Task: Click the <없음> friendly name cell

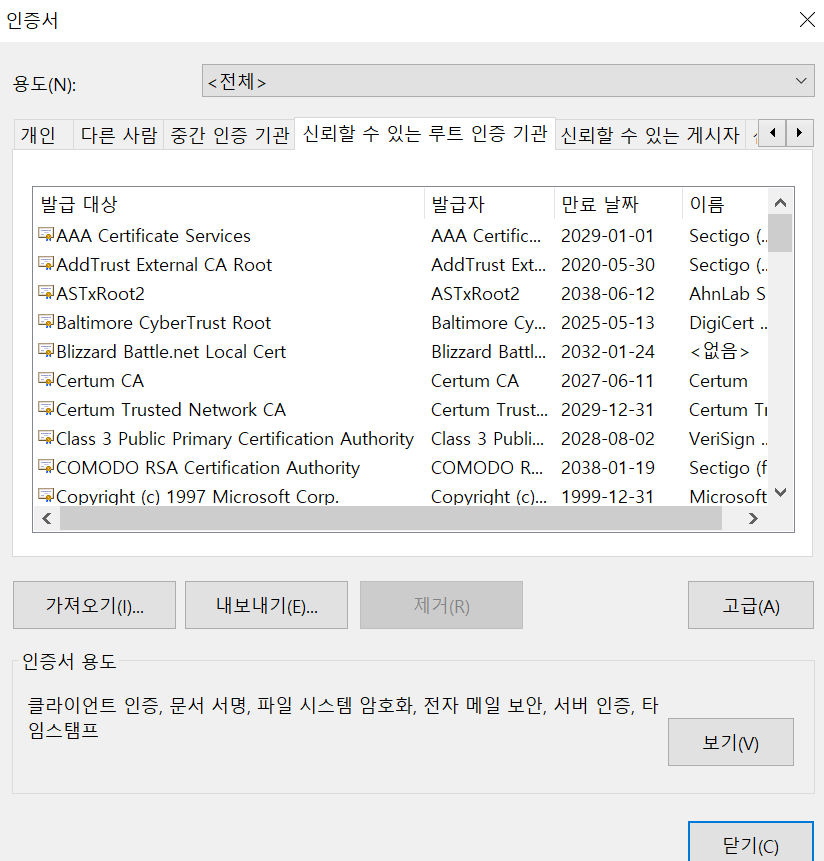Action: tap(719, 351)
